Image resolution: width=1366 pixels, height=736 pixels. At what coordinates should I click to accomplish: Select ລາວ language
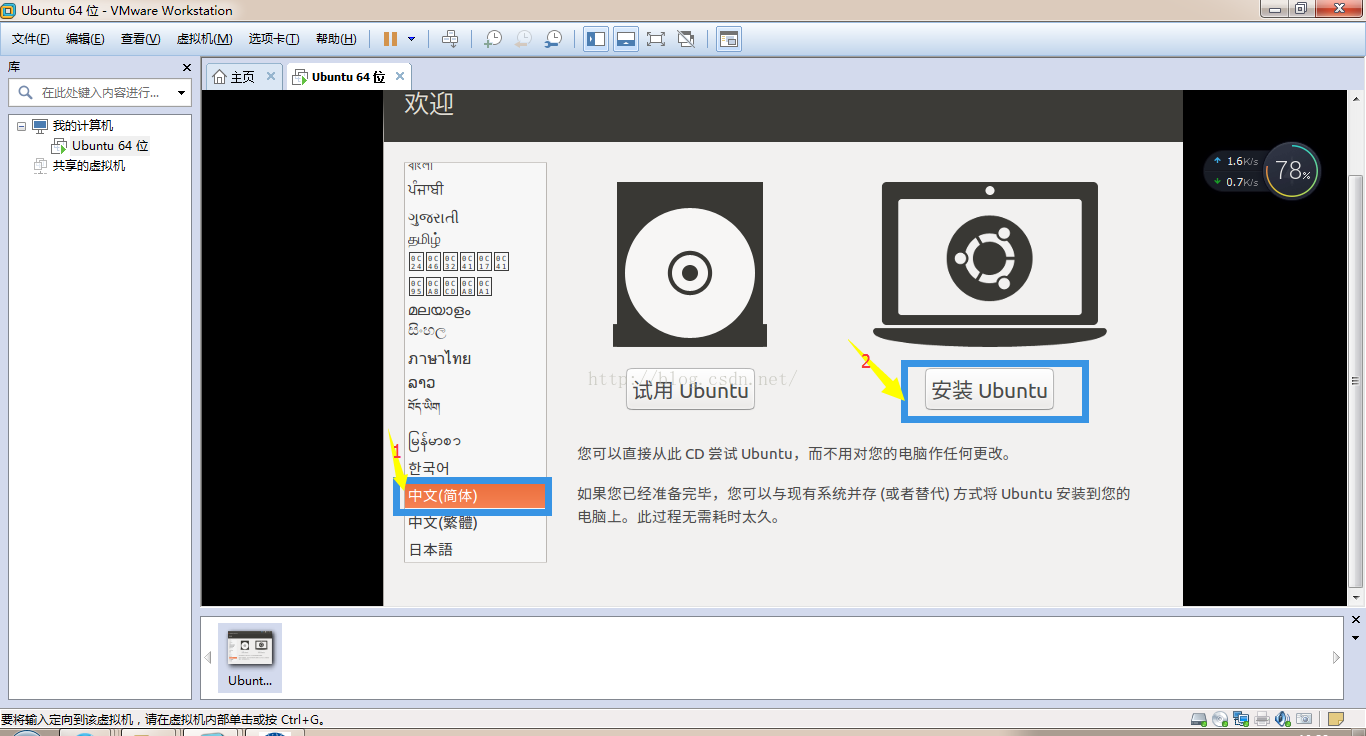421,383
